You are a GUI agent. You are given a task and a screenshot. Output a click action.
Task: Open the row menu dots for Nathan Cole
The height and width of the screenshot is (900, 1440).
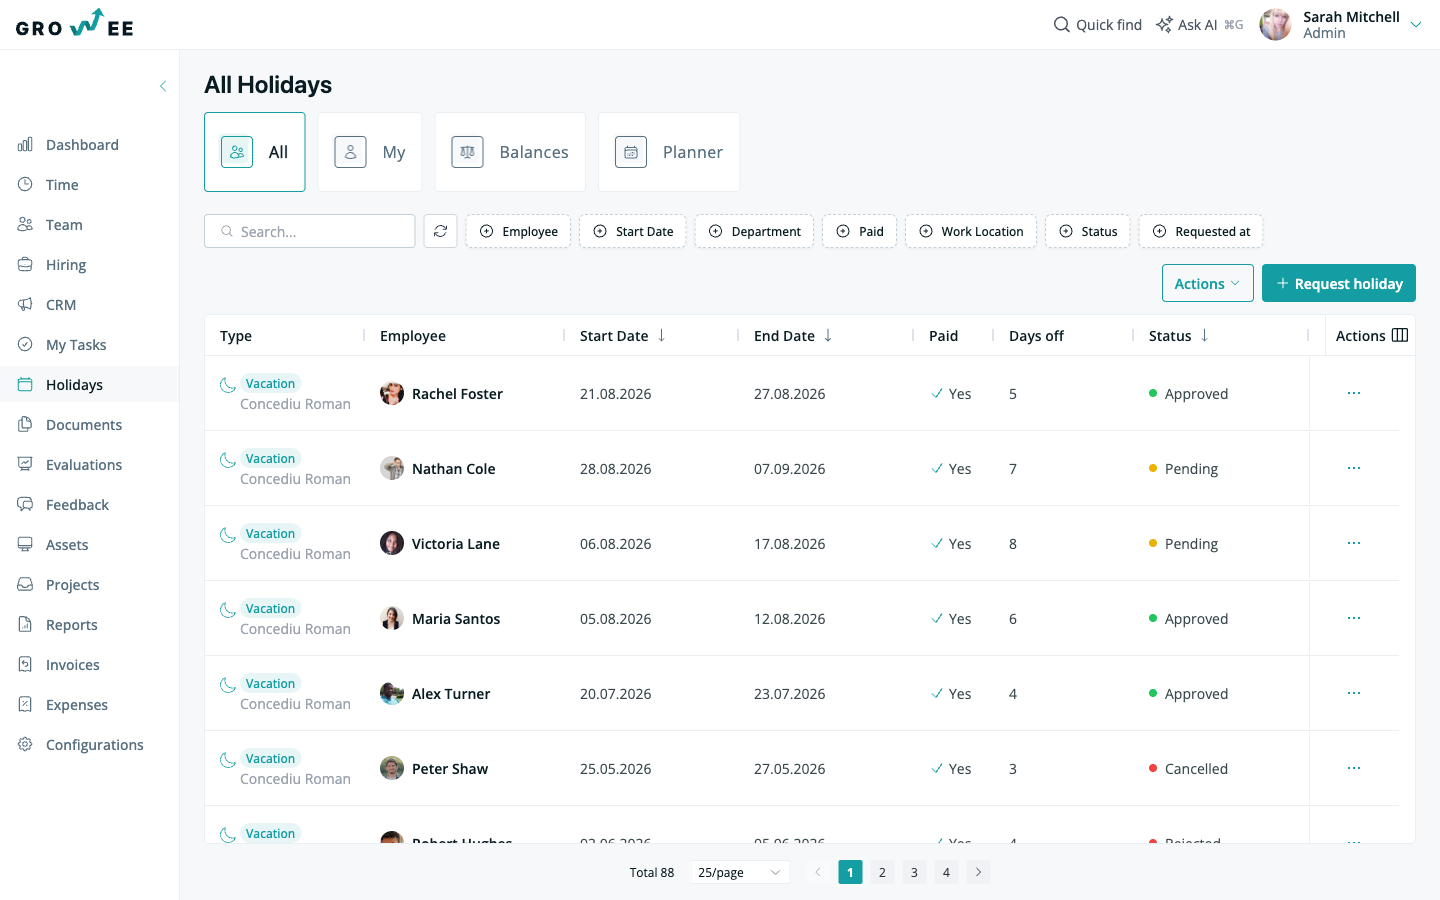pos(1354,468)
